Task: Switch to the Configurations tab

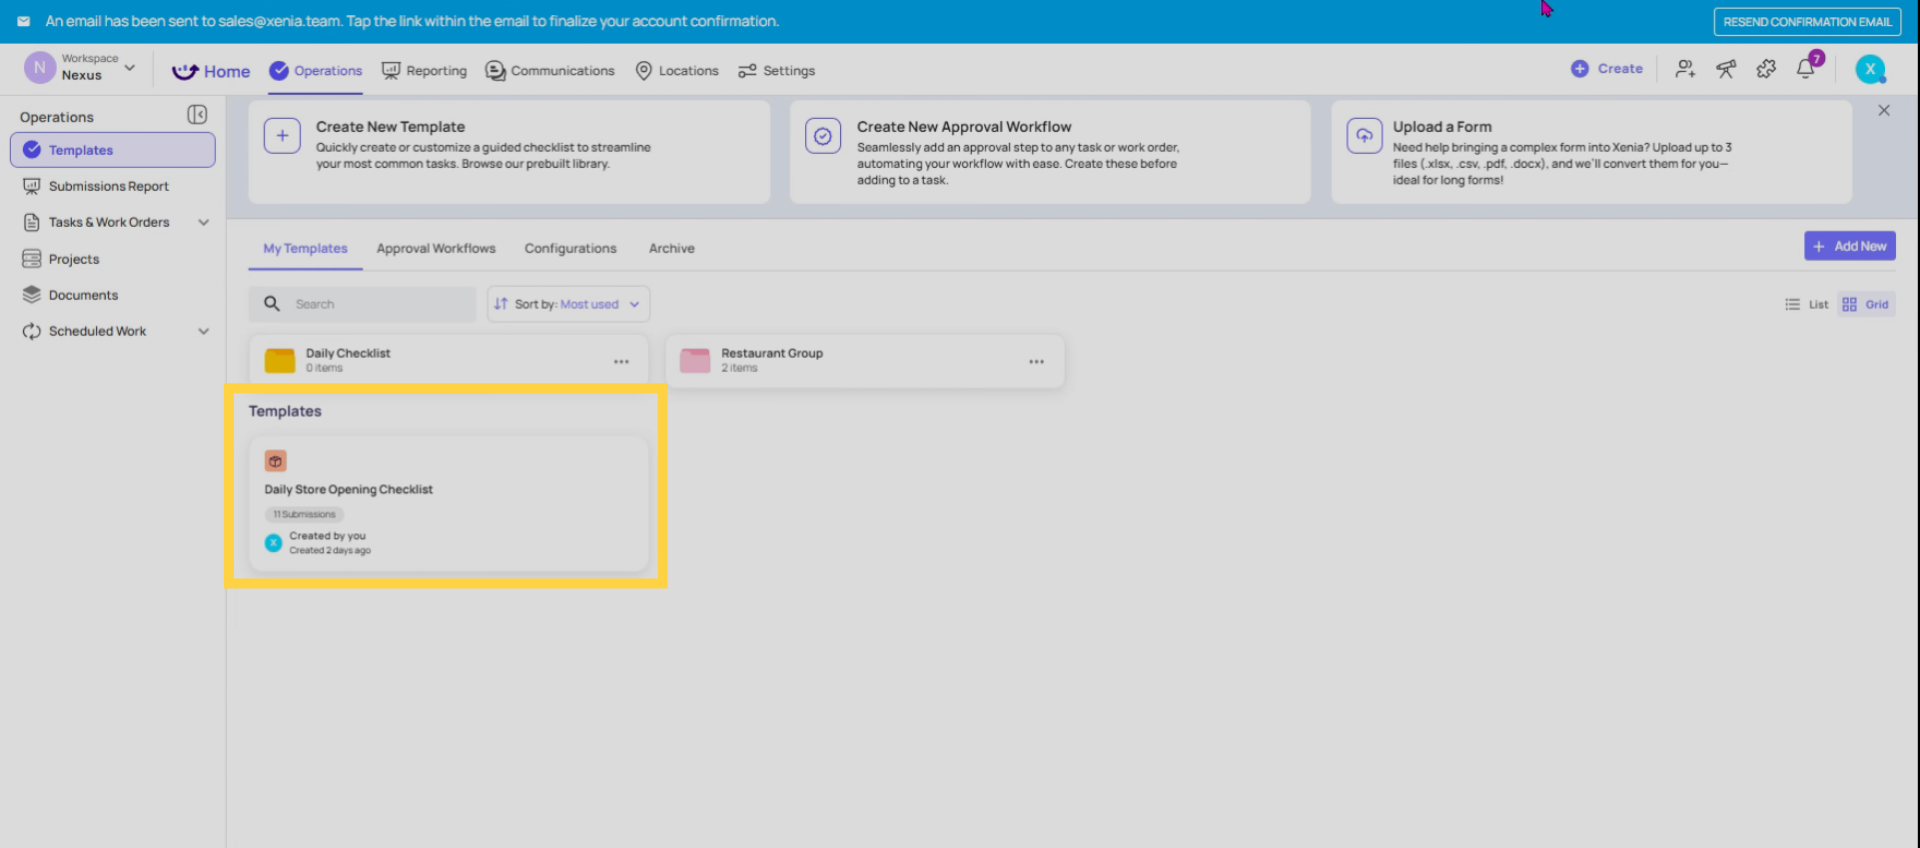Action: (571, 249)
